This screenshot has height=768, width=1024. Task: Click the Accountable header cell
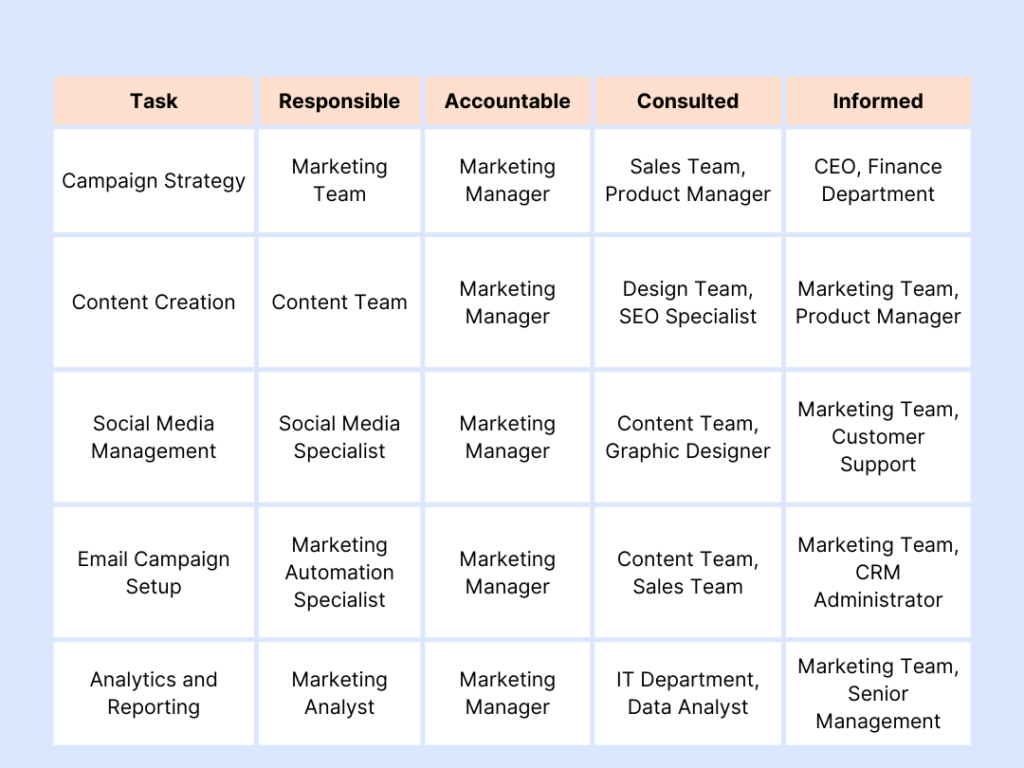pos(507,101)
